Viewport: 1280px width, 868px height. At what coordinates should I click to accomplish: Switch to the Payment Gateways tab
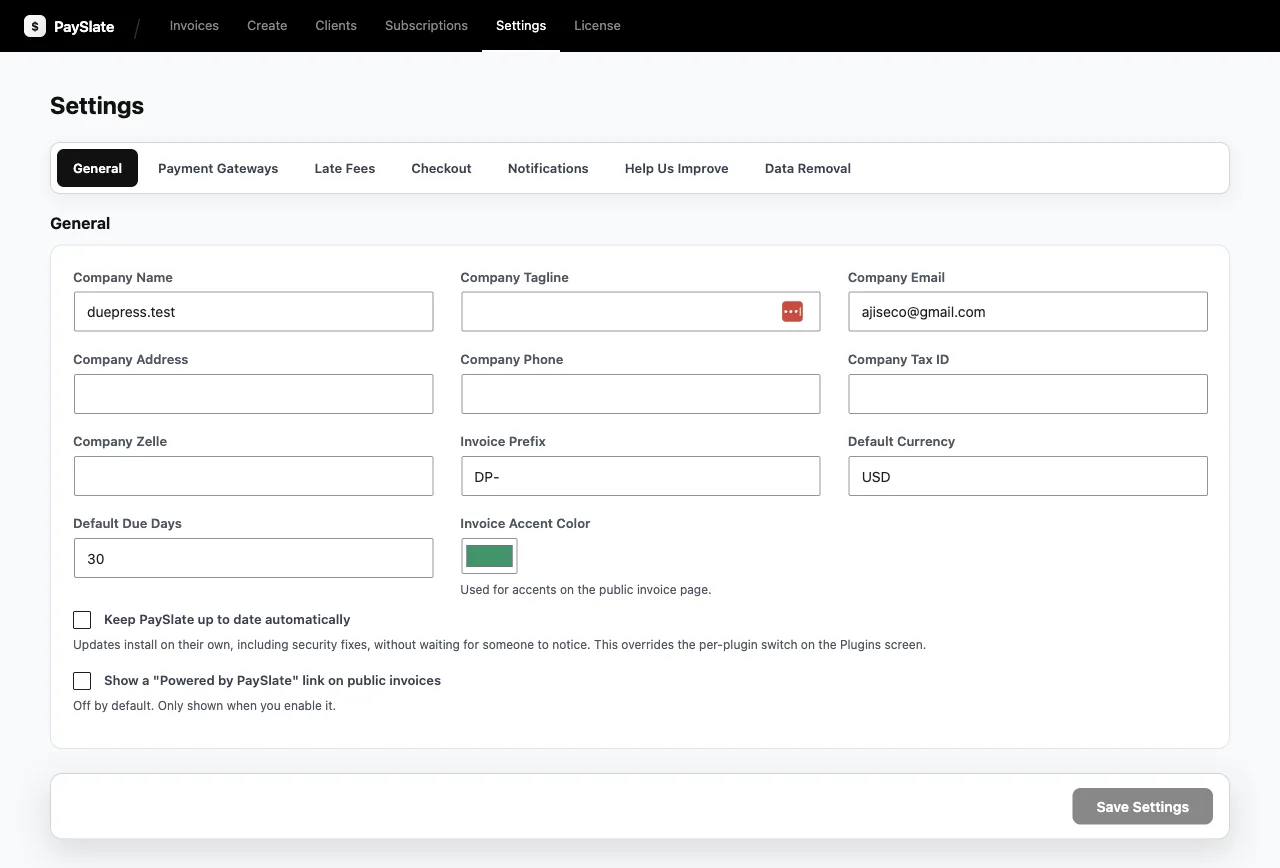[x=218, y=168]
